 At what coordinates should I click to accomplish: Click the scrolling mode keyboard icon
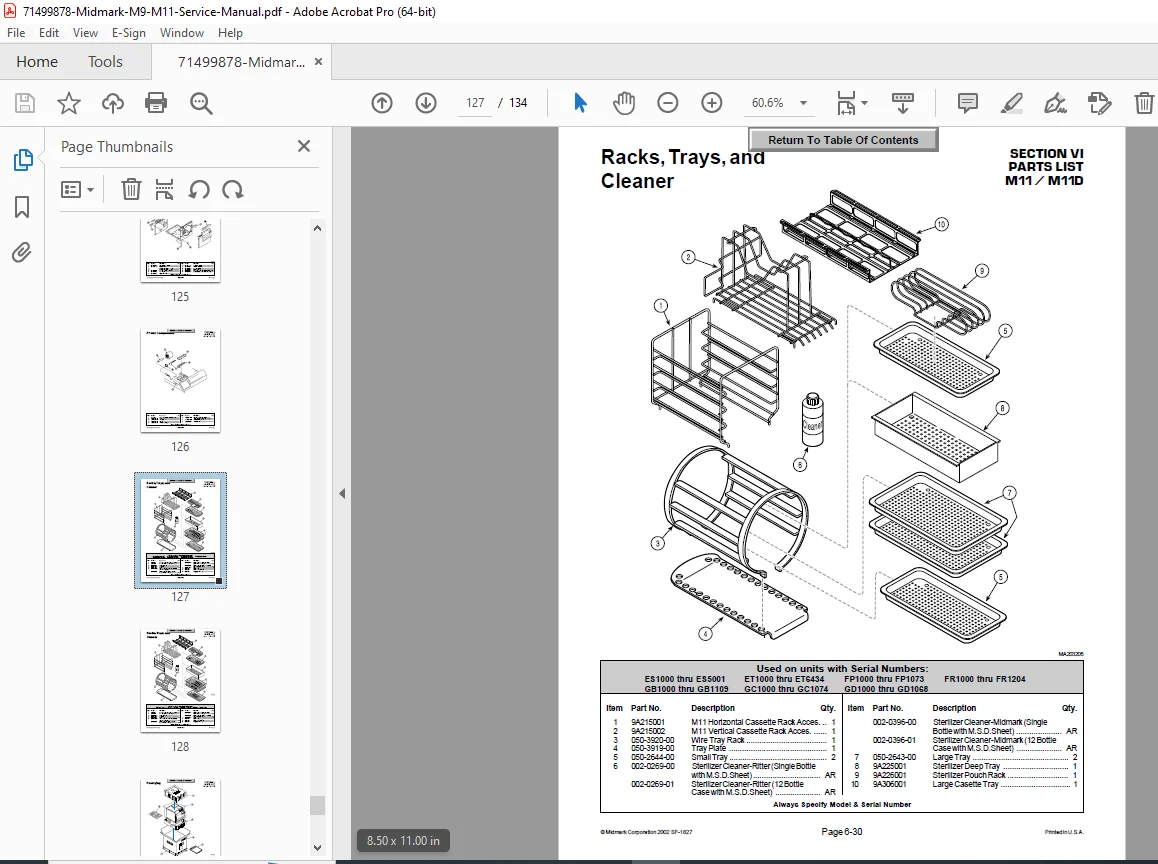pos(902,103)
